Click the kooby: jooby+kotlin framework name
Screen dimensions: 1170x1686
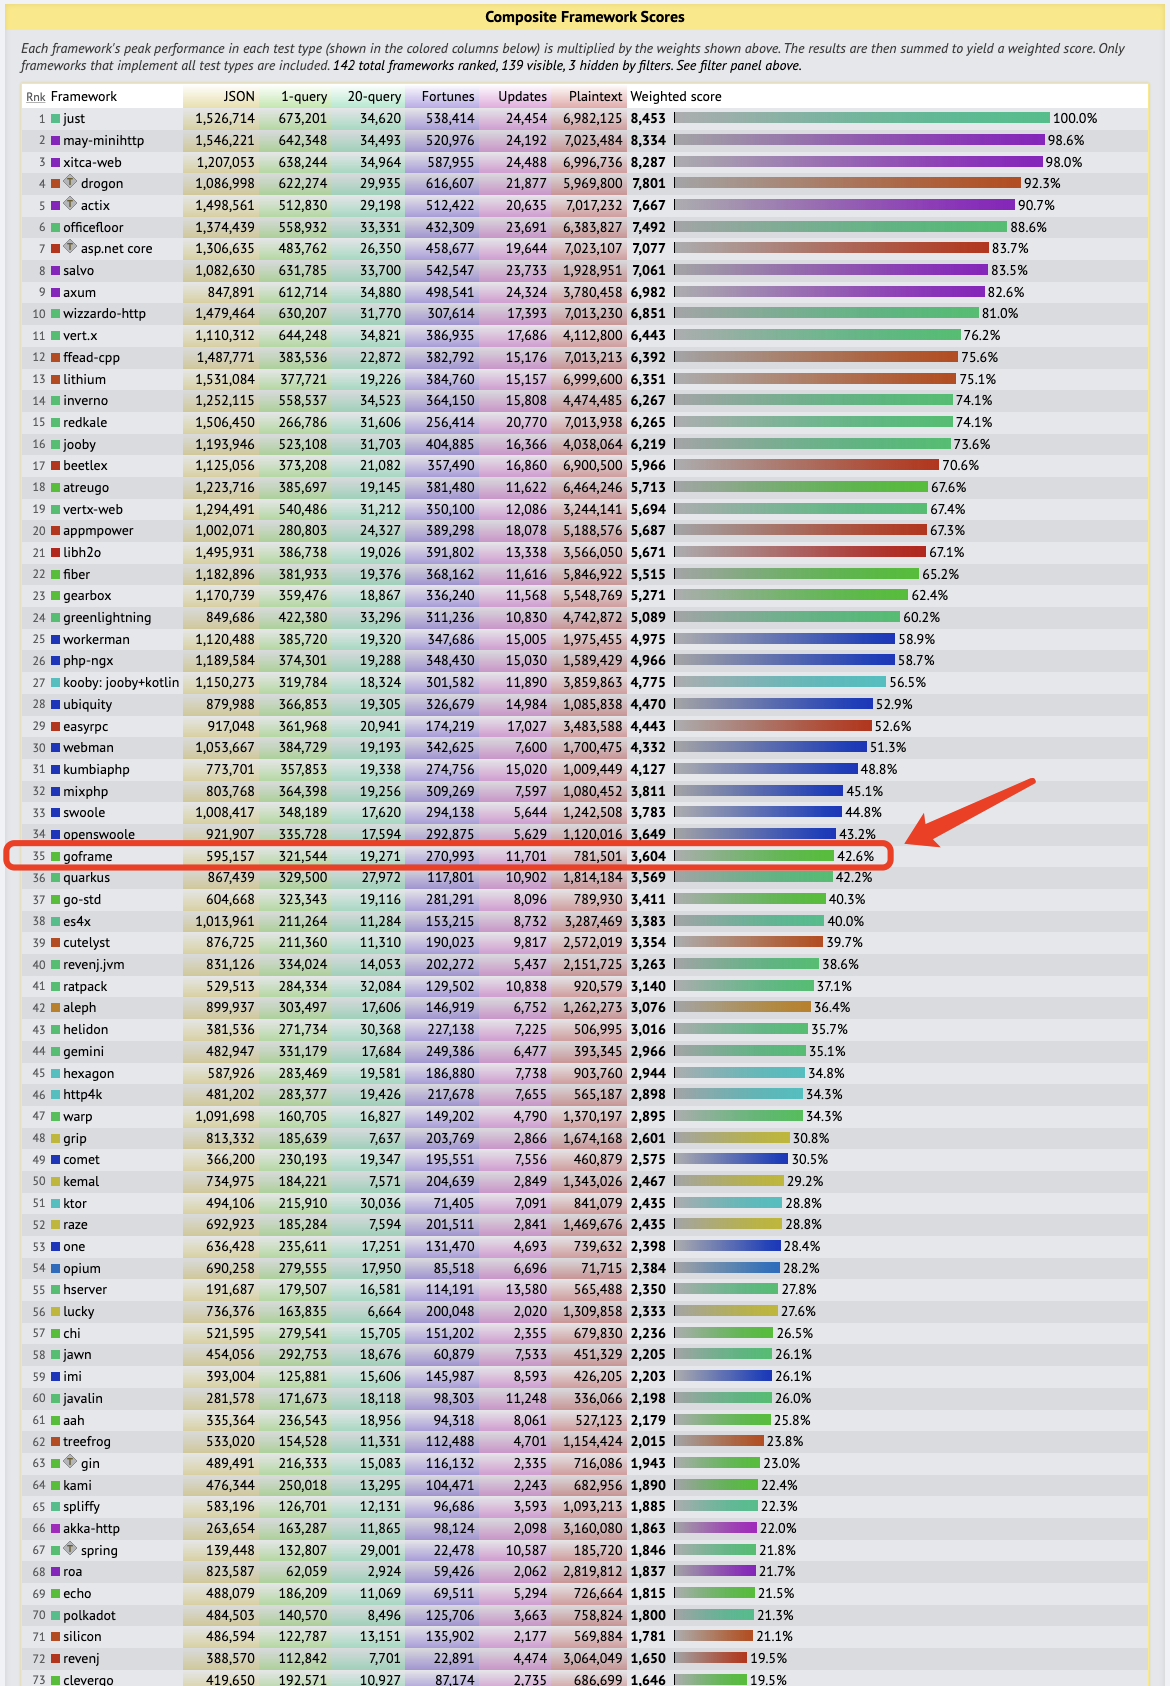121,683
